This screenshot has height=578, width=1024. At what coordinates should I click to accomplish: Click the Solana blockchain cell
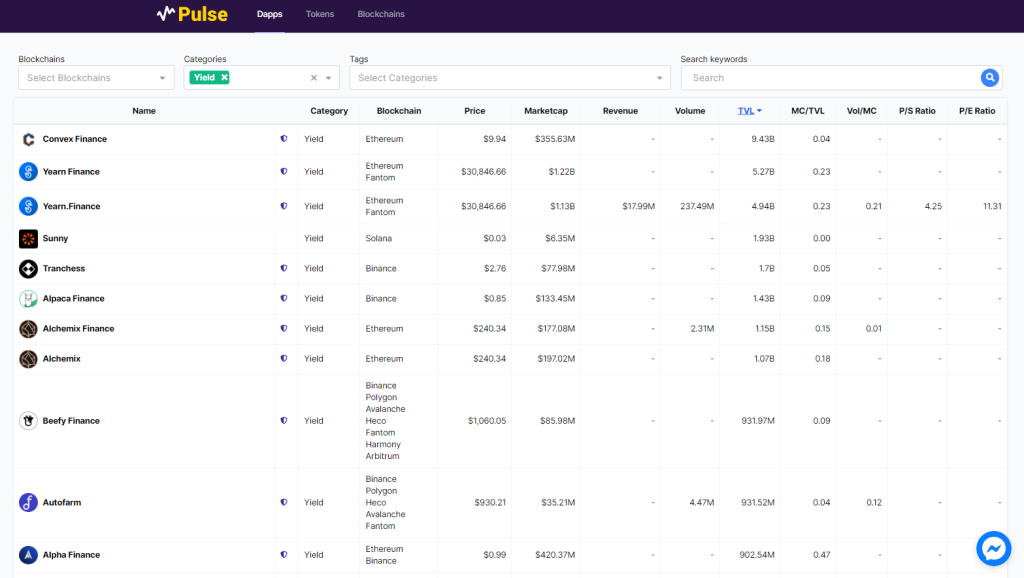point(379,238)
